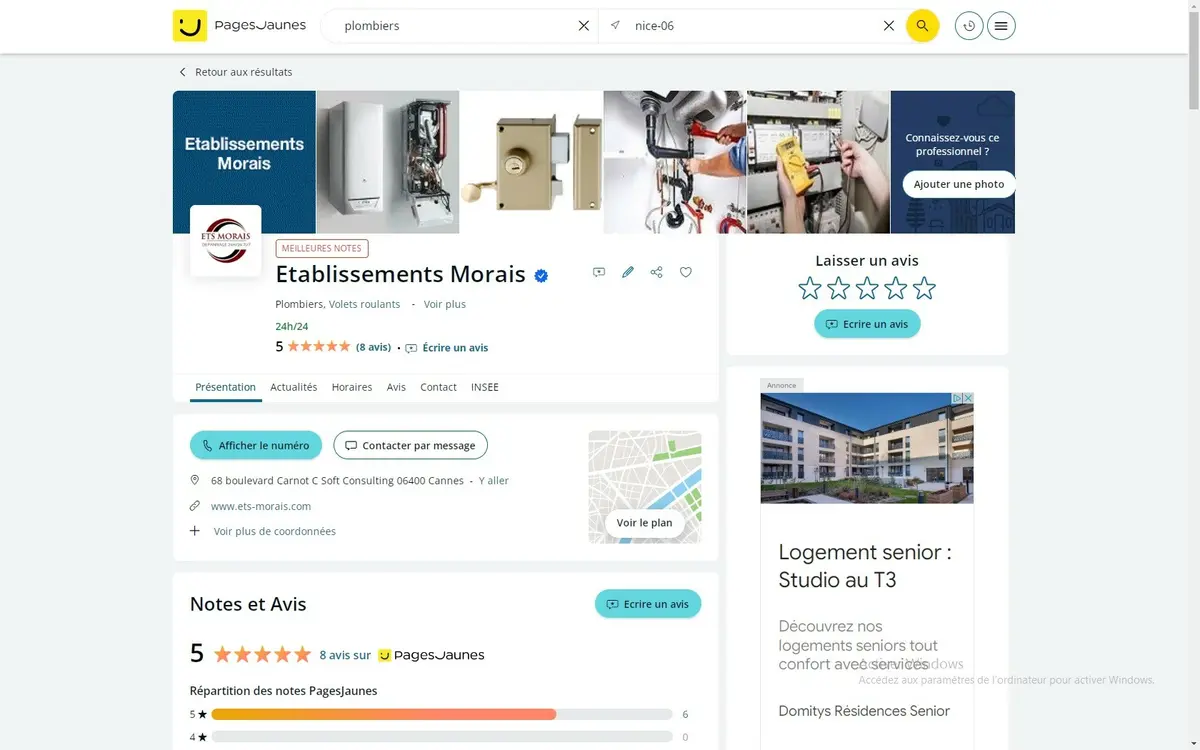Switch to the Avis tab

coord(397,387)
